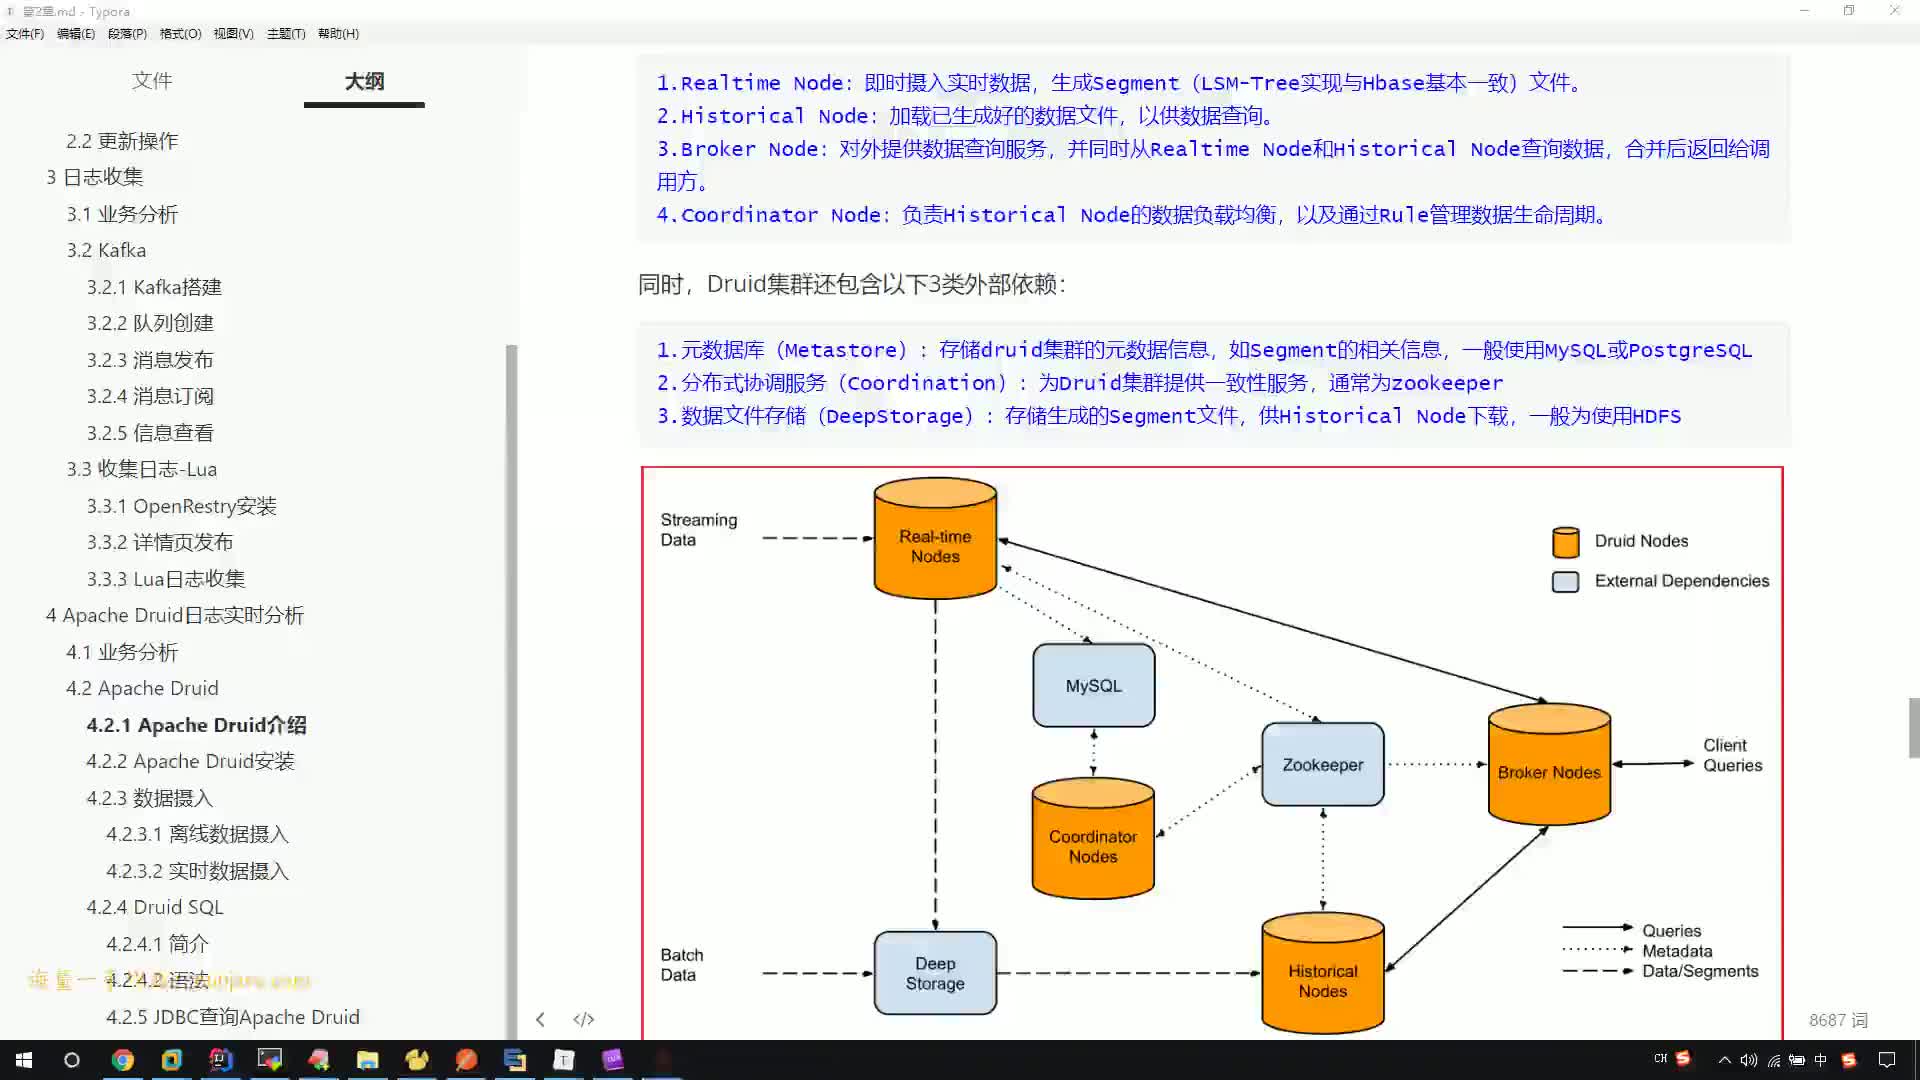Go to outline heading 3.1 业务分析
The width and height of the screenshot is (1920, 1080).
click(122, 214)
